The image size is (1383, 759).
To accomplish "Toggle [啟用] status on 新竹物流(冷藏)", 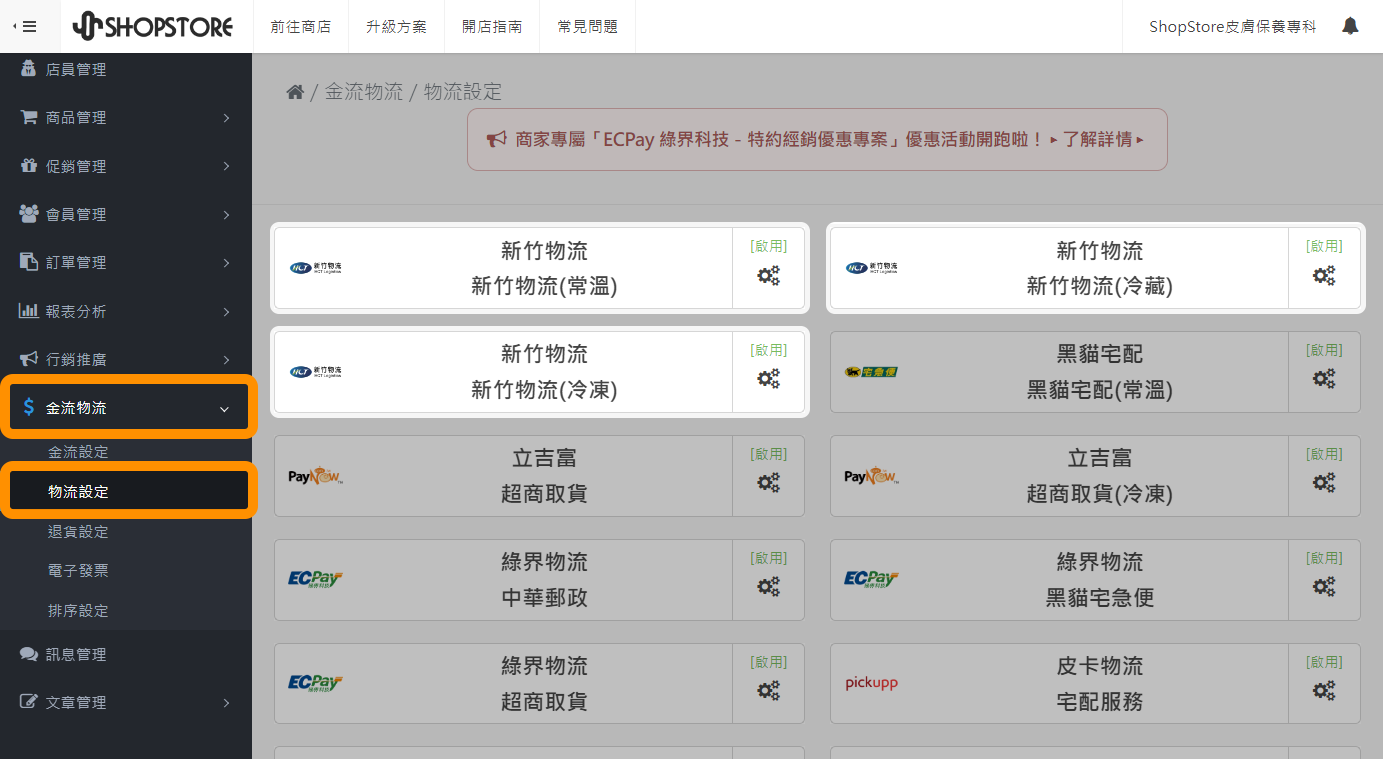I will 1324,246.
